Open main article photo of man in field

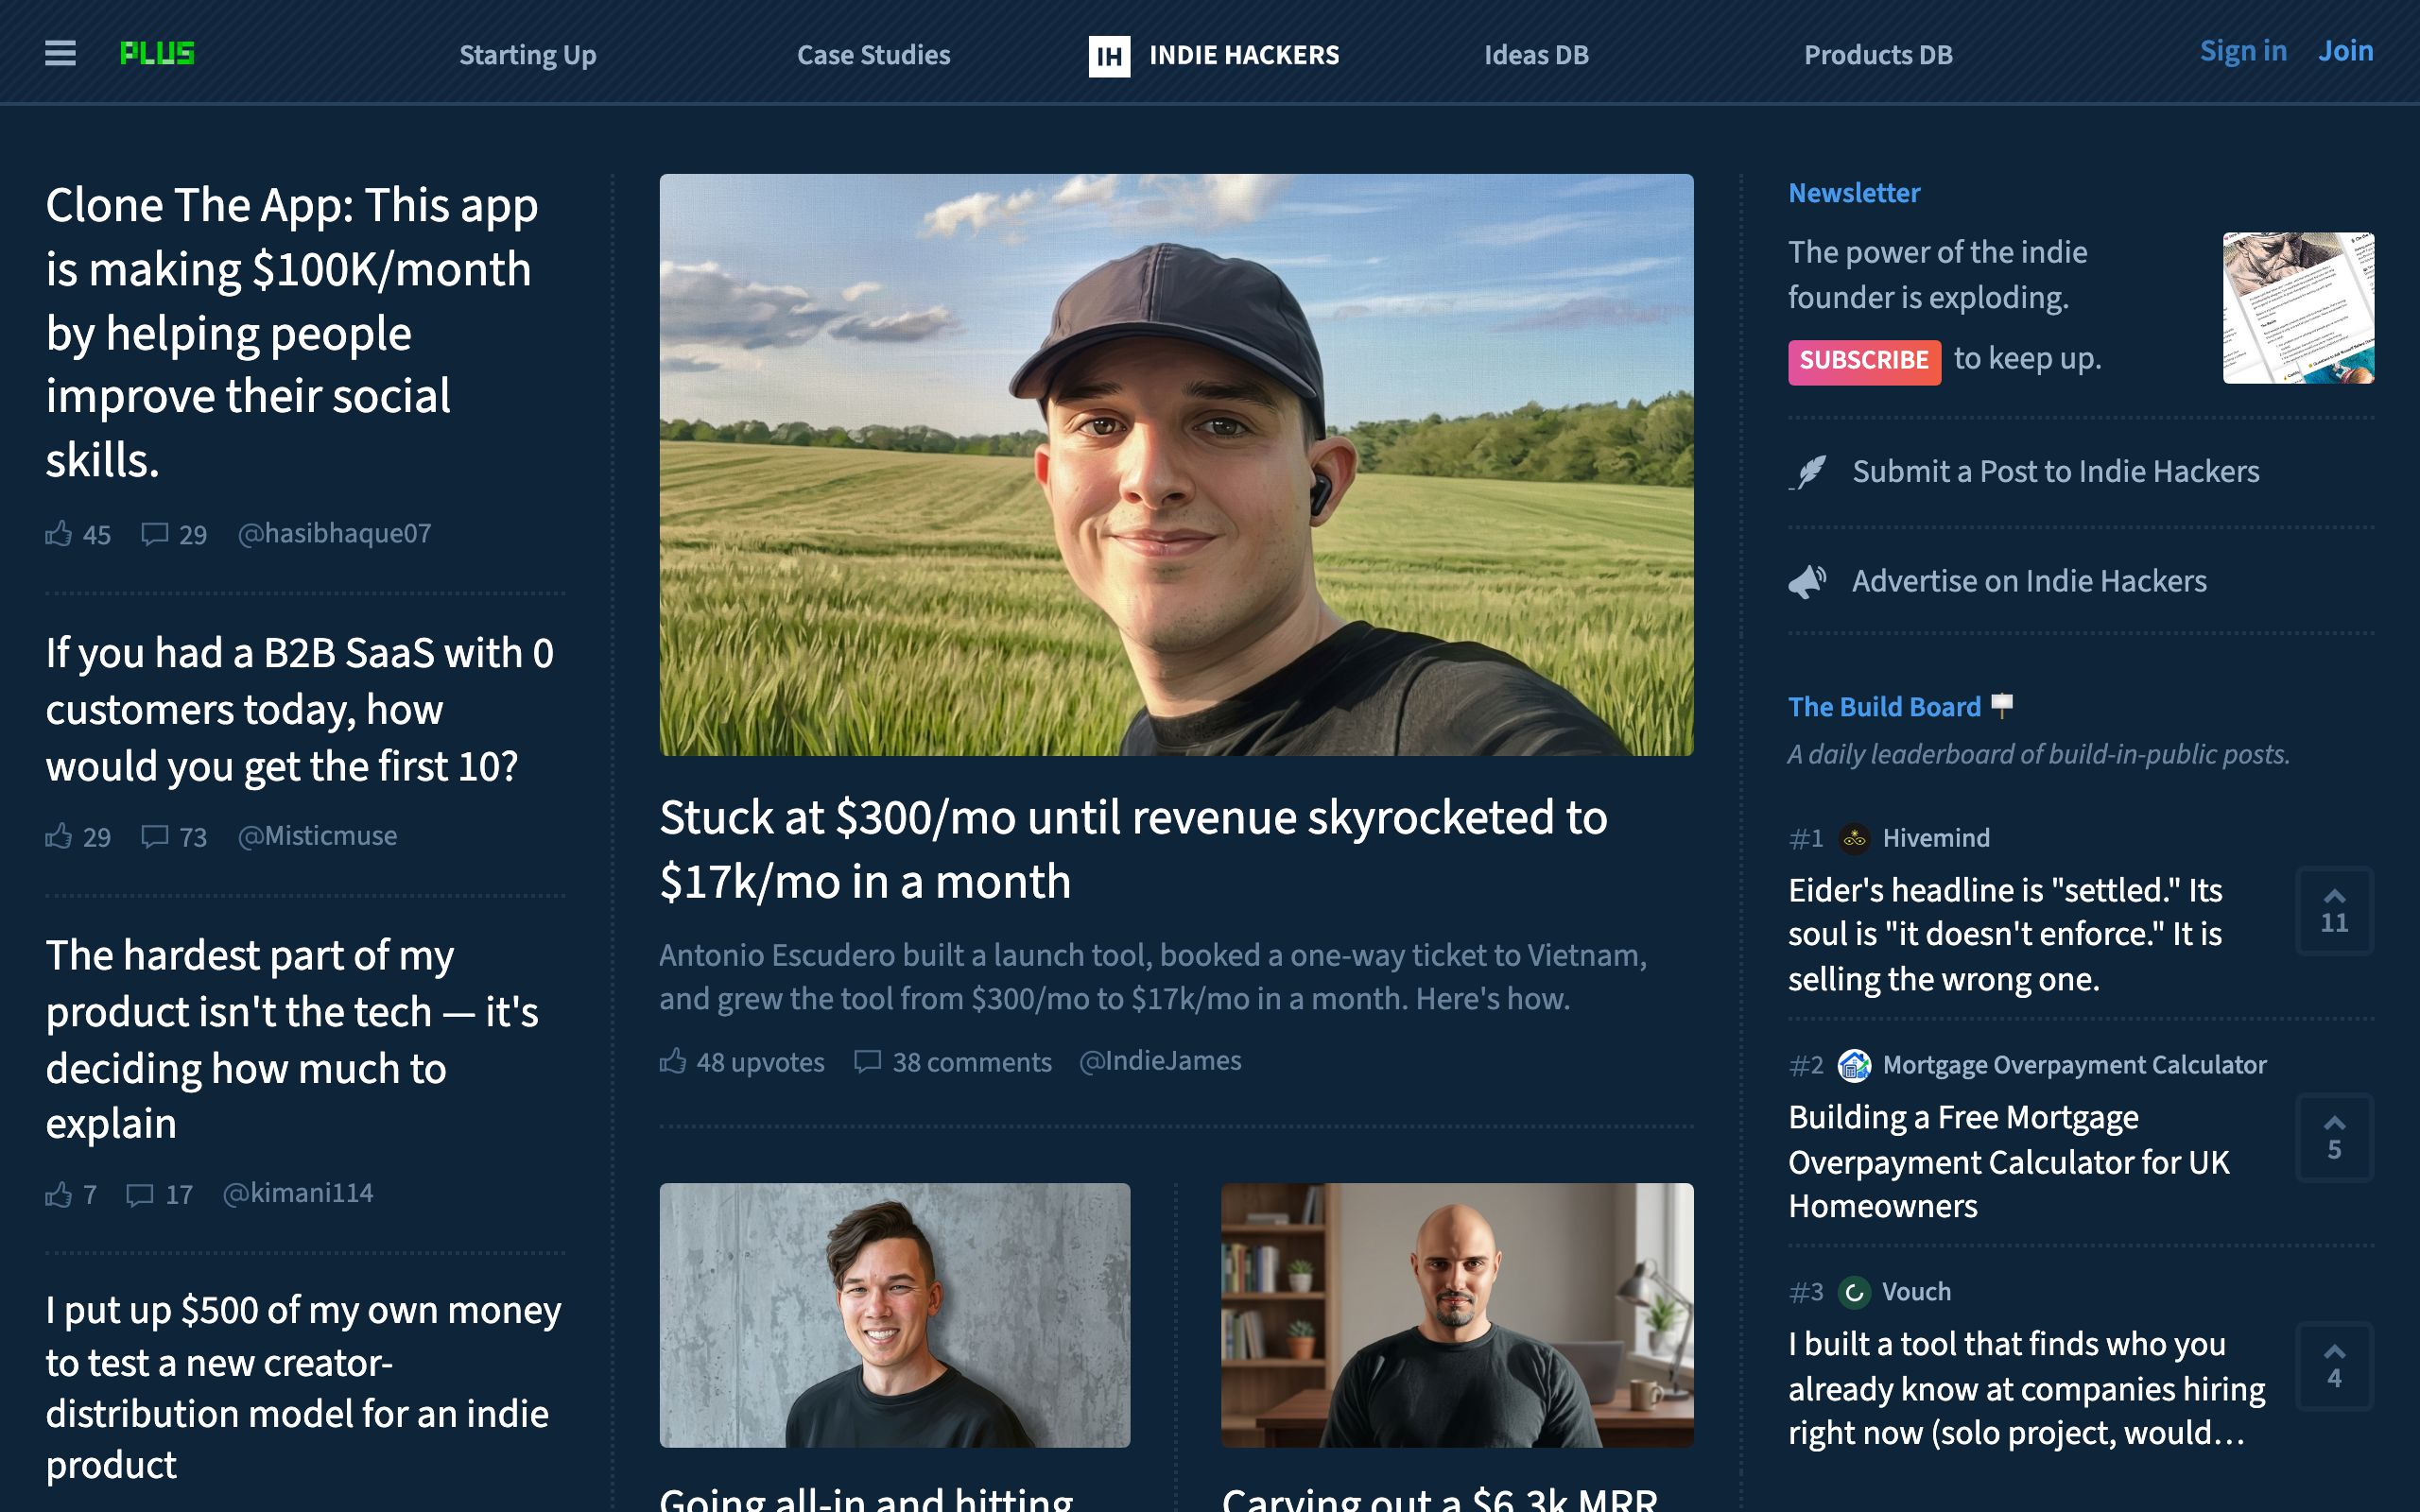1176,465
